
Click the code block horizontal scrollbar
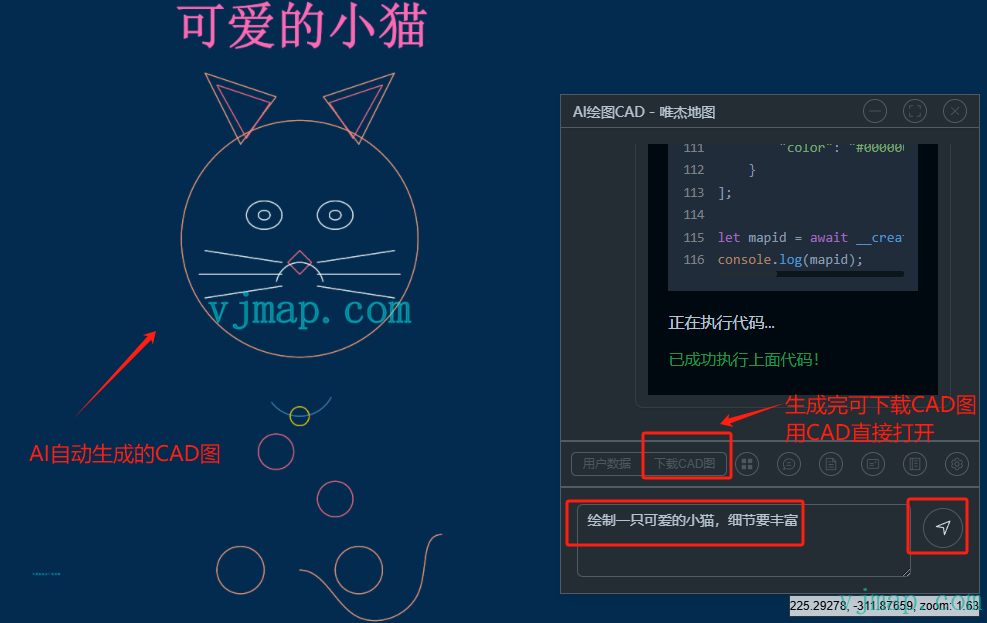click(840, 273)
